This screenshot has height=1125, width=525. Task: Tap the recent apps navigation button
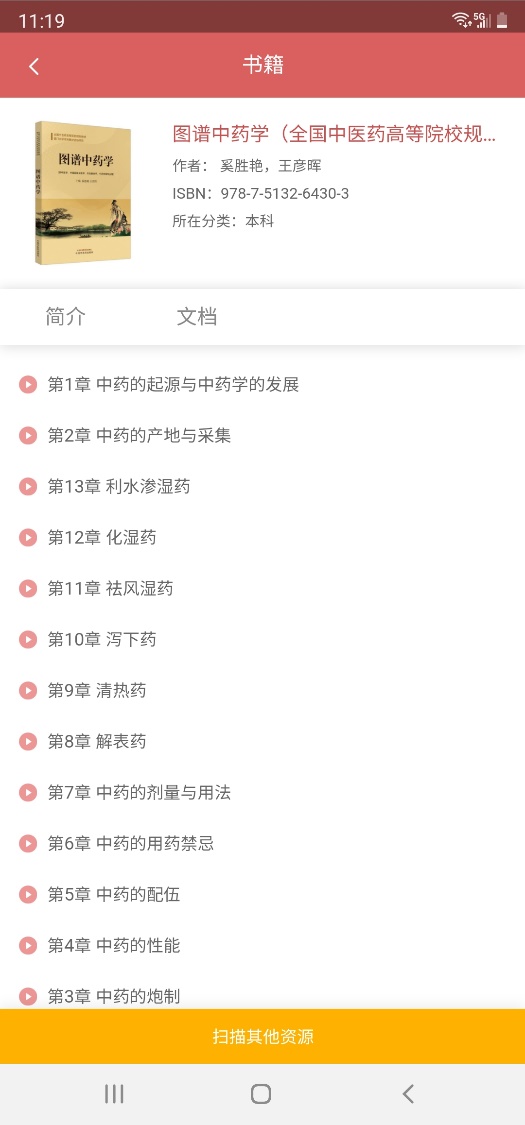tap(114, 1093)
